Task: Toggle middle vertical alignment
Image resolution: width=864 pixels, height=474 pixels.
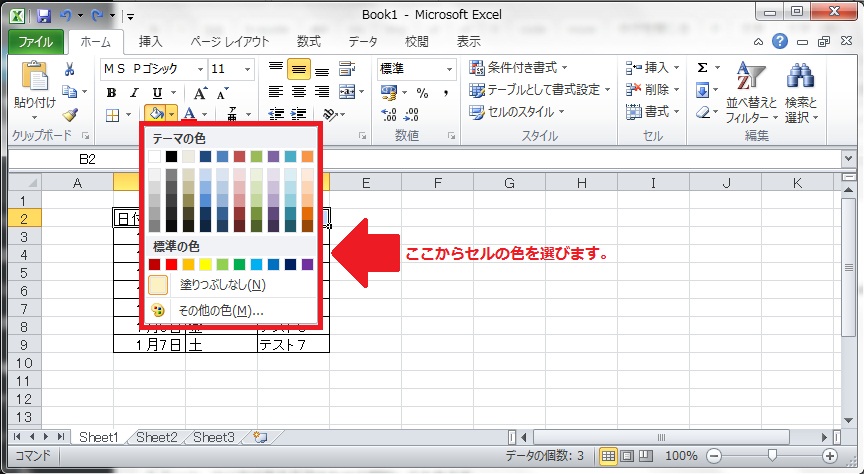Action: (299, 69)
